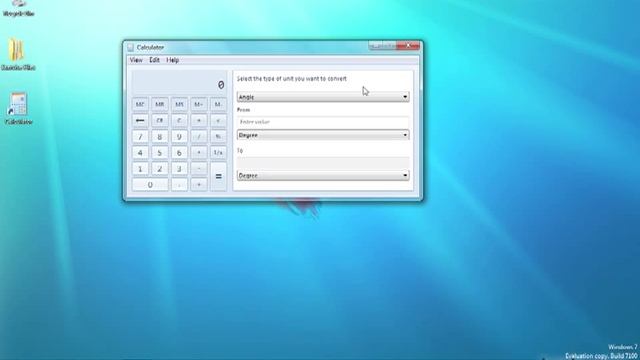
Task: Click the C clear key
Action: [x=179, y=120]
